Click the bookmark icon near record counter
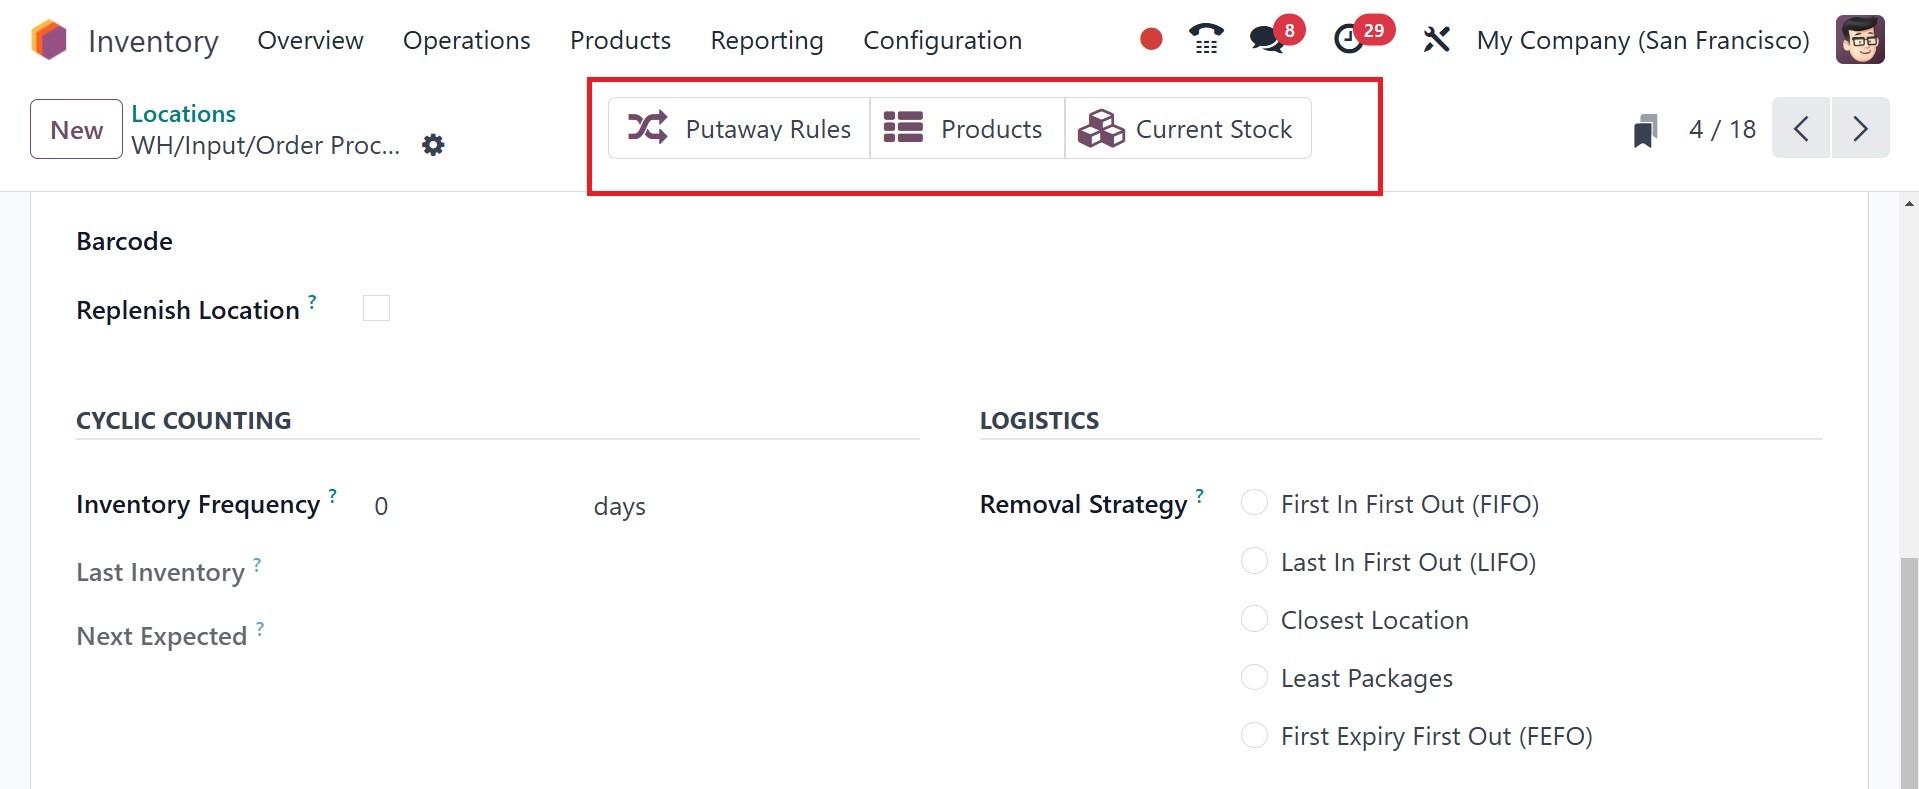Viewport: 1919px width, 789px height. 1645,130
